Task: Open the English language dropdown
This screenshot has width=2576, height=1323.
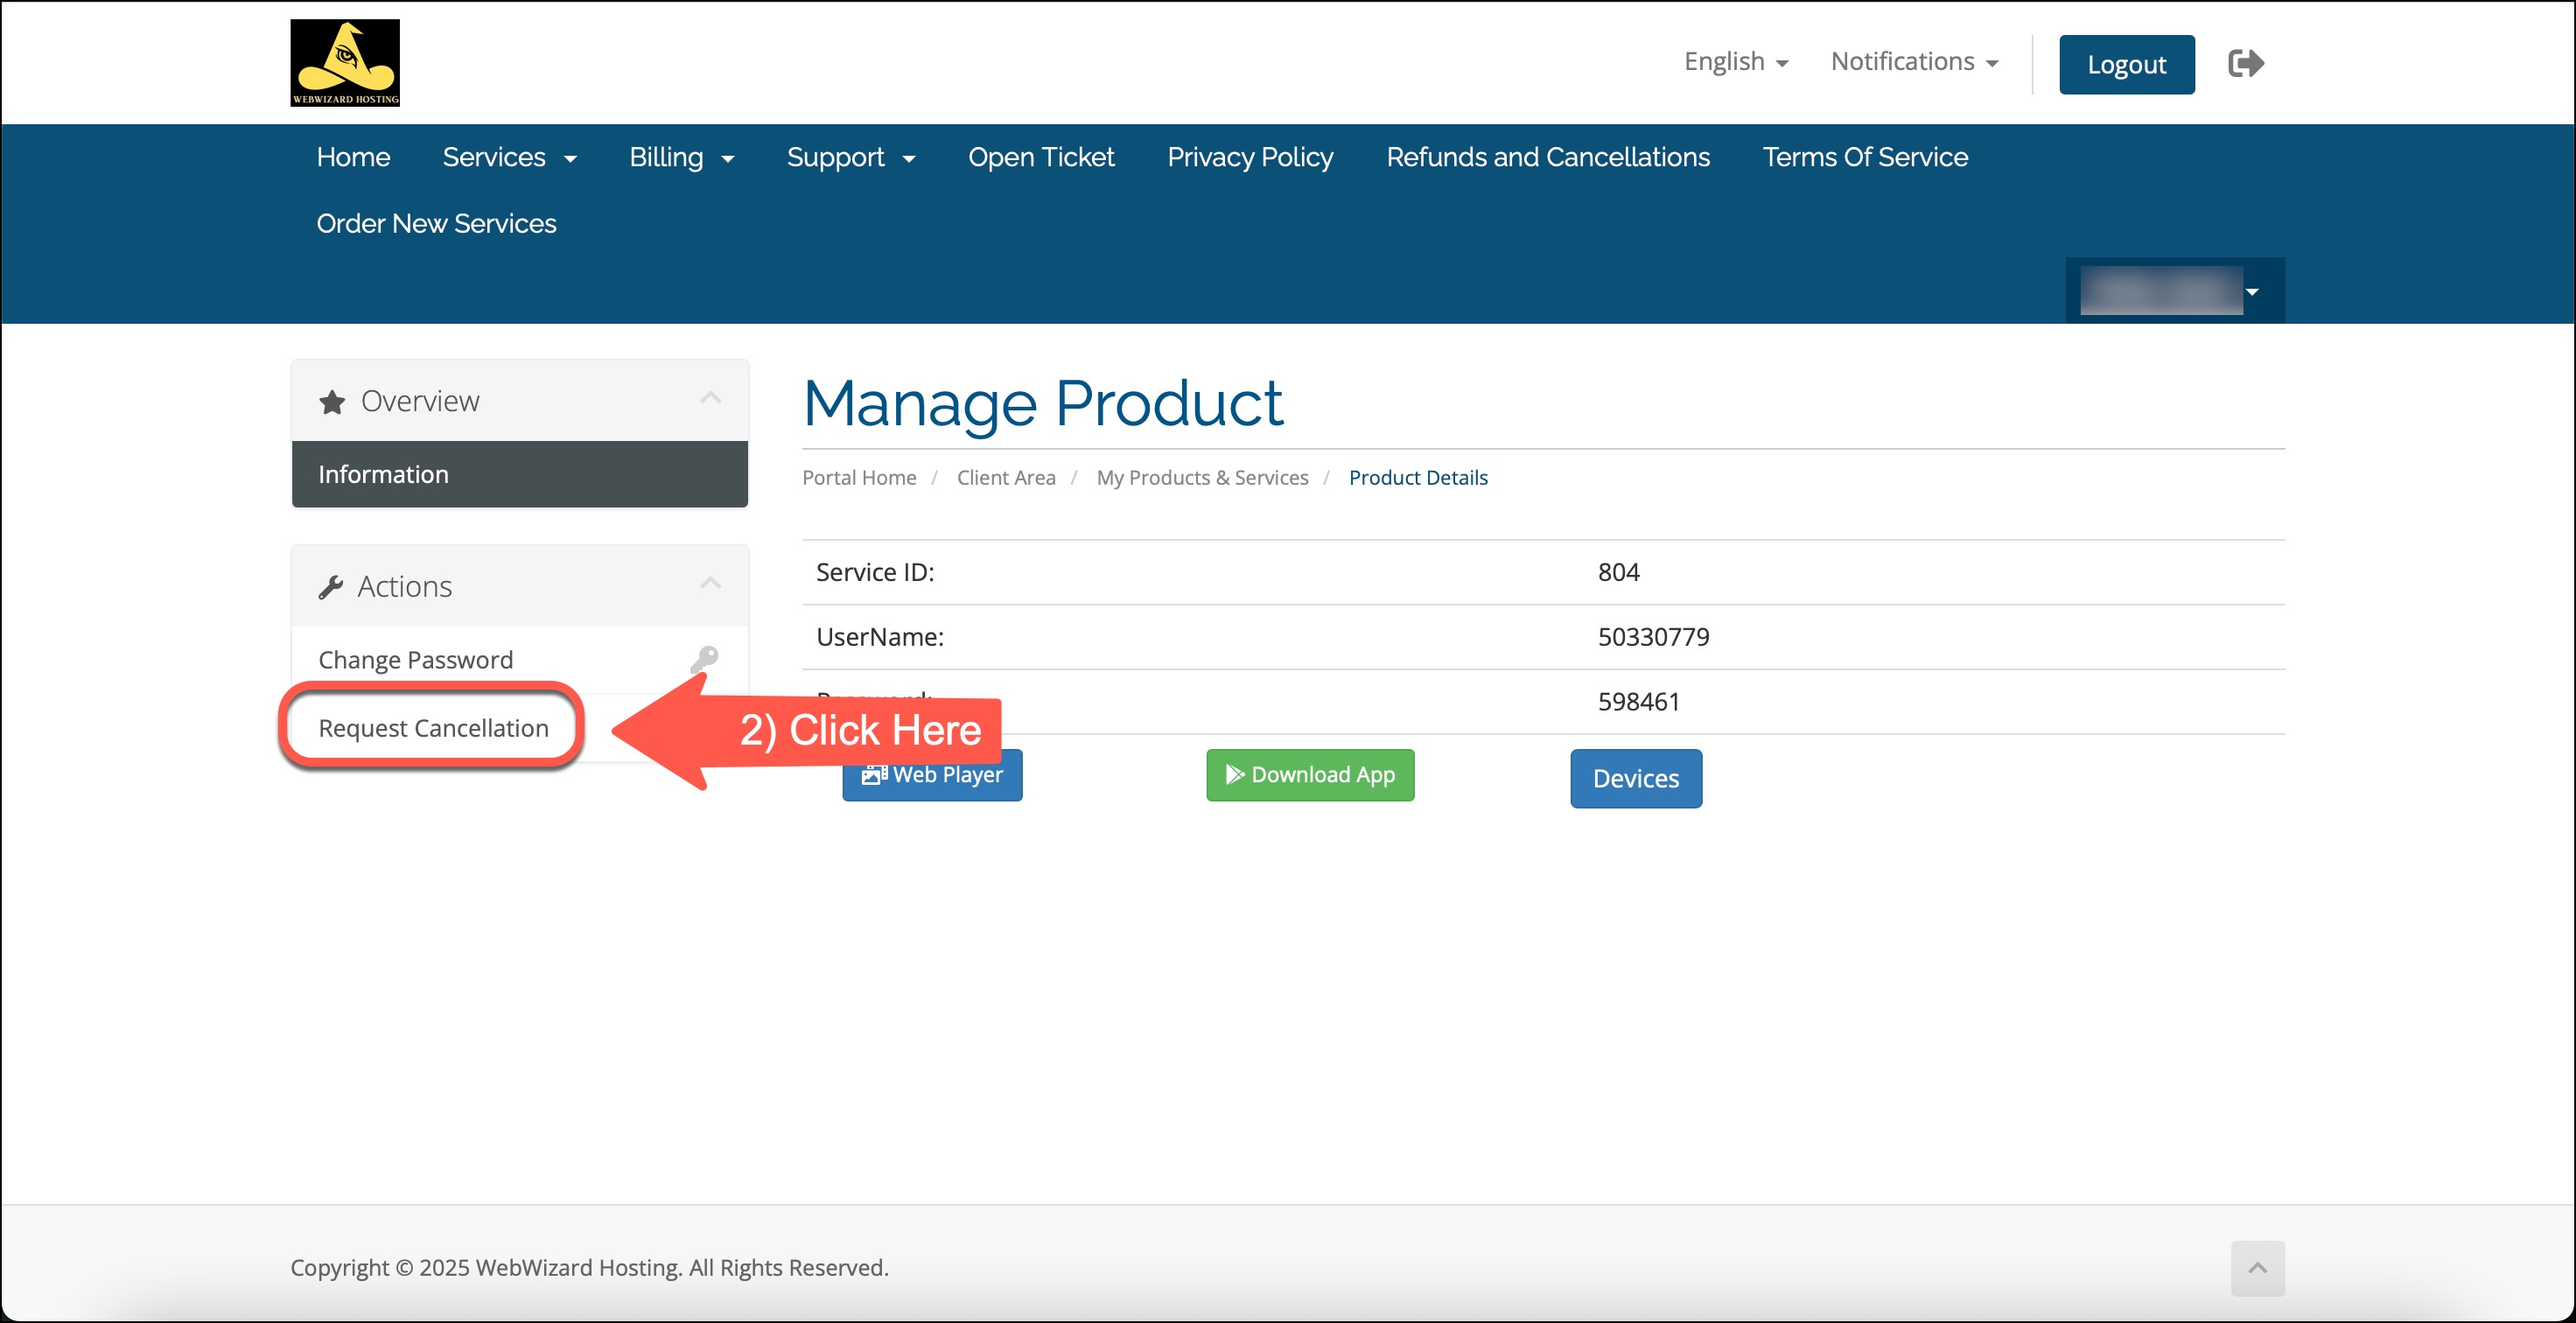Action: tap(1735, 62)
